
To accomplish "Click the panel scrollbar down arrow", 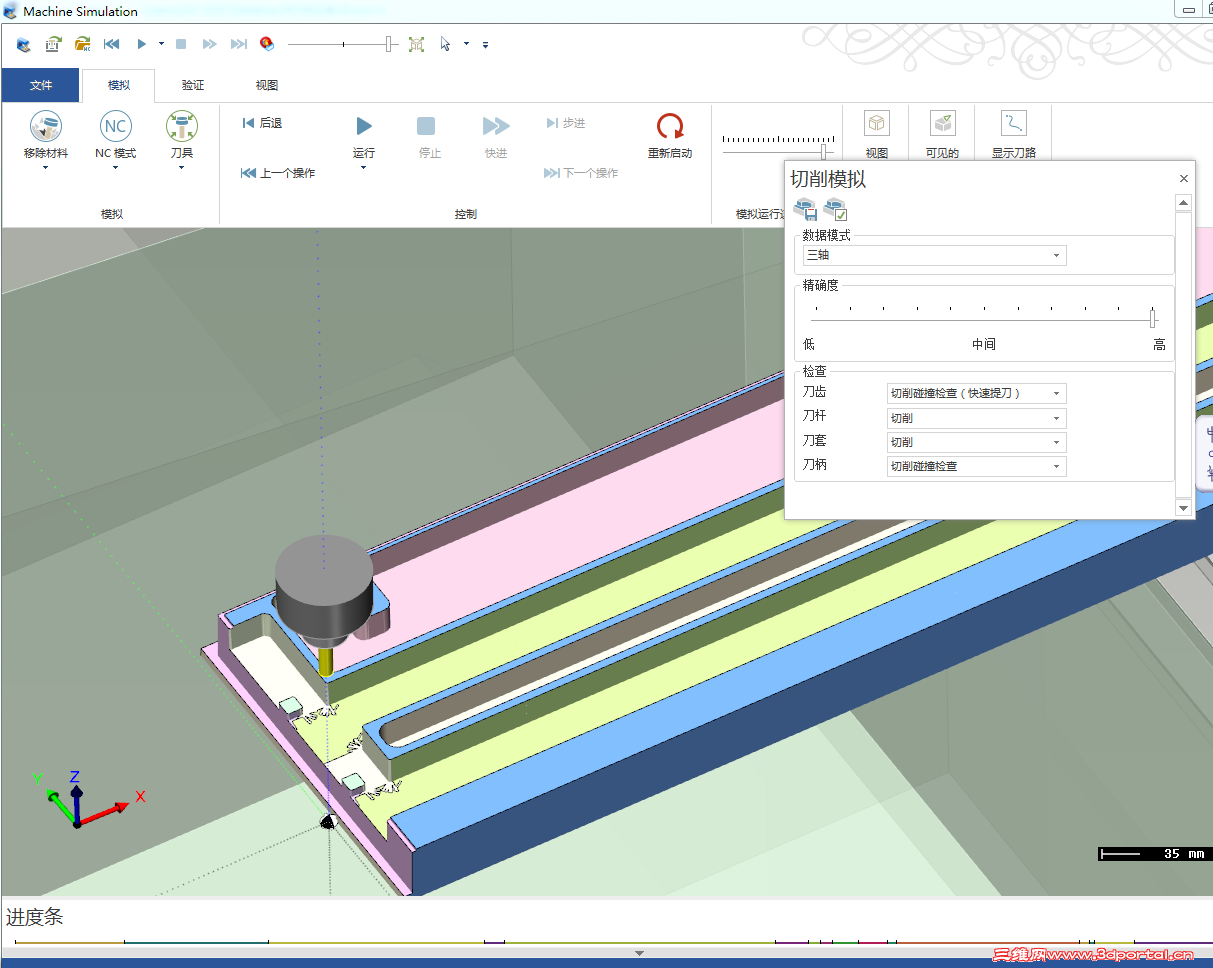I will pyautogui.click(x=1184, y=508).
